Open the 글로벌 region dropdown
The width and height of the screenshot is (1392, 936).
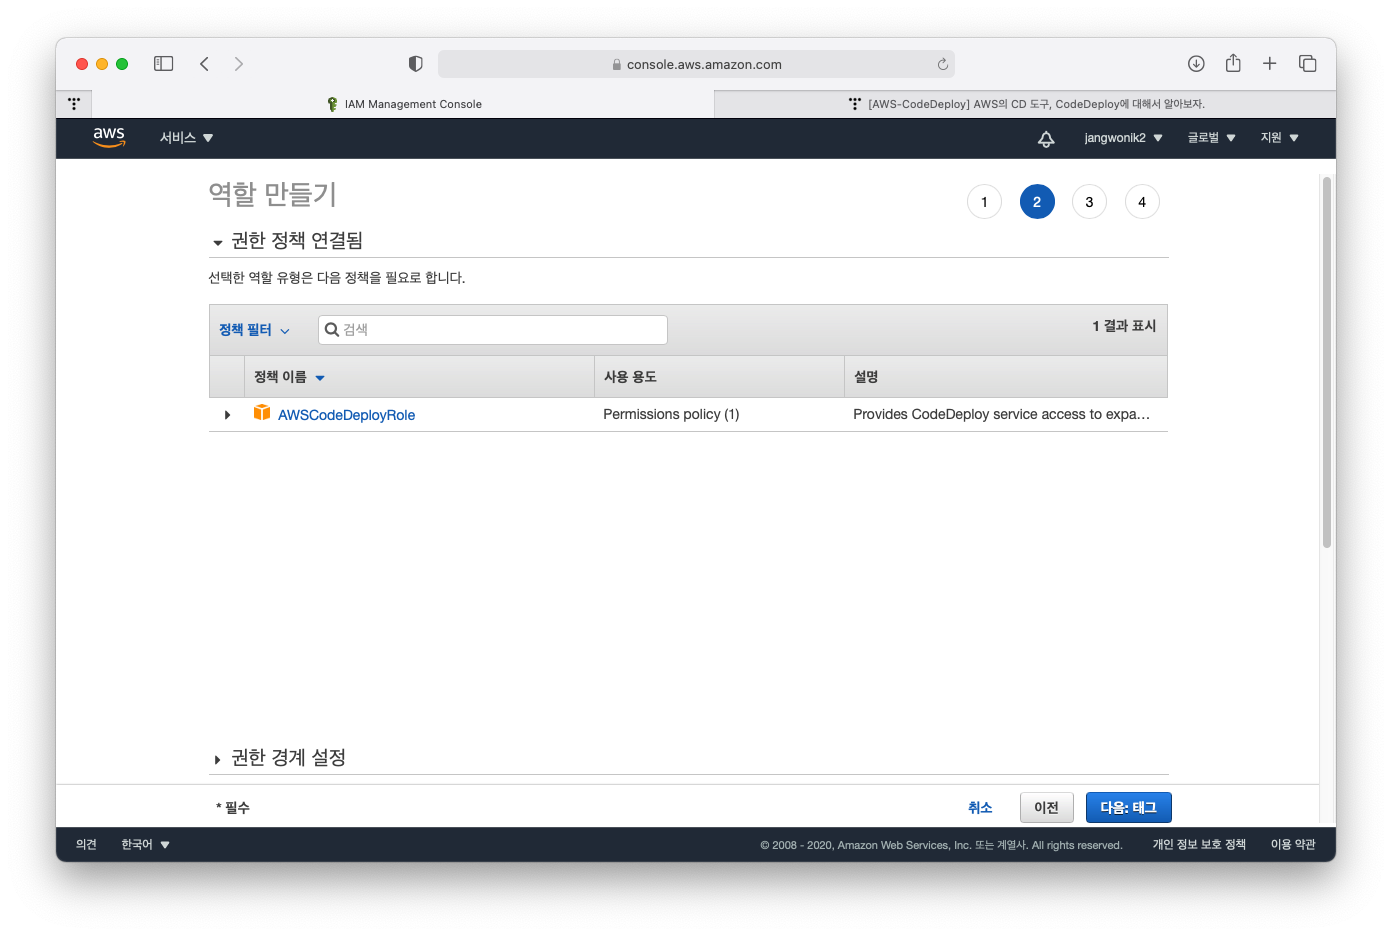click(x=1211, y=138)
